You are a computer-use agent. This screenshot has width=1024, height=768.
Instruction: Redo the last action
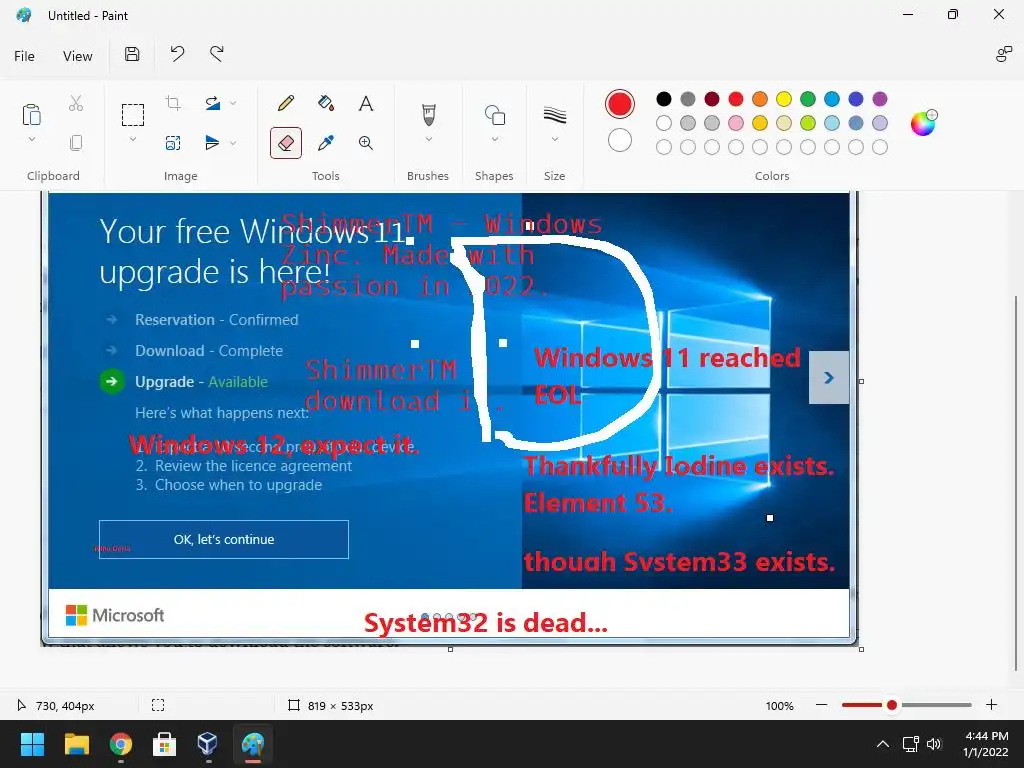pyautogui.click(x=217, y=54)
